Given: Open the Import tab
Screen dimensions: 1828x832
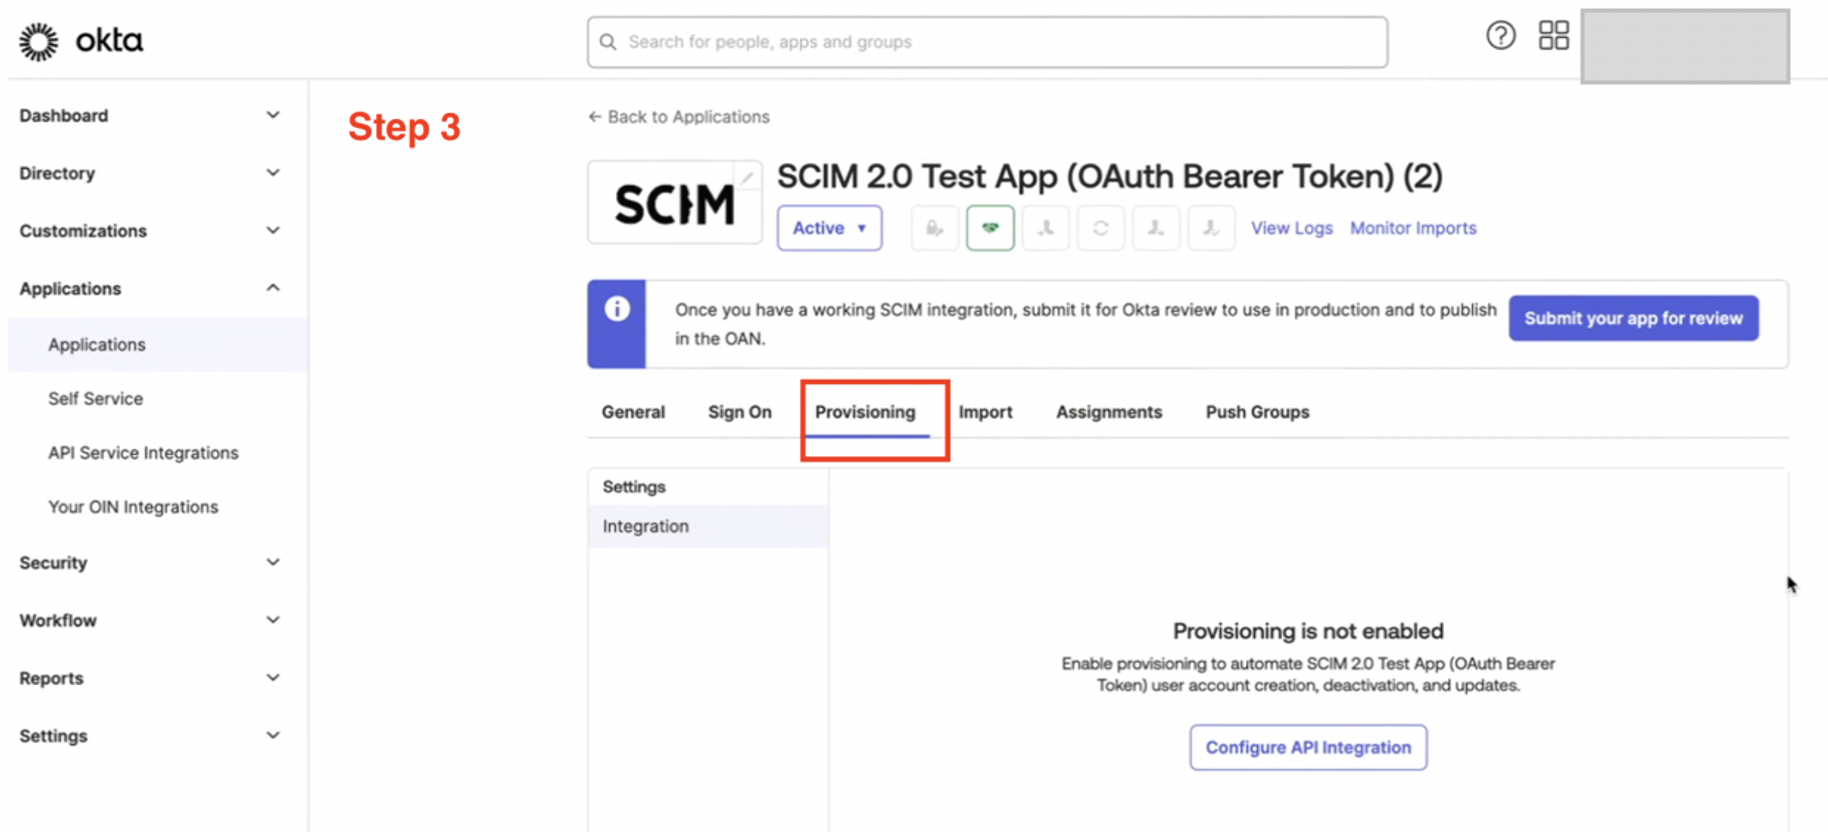Looking at the screenshot, I should (985, 412).
